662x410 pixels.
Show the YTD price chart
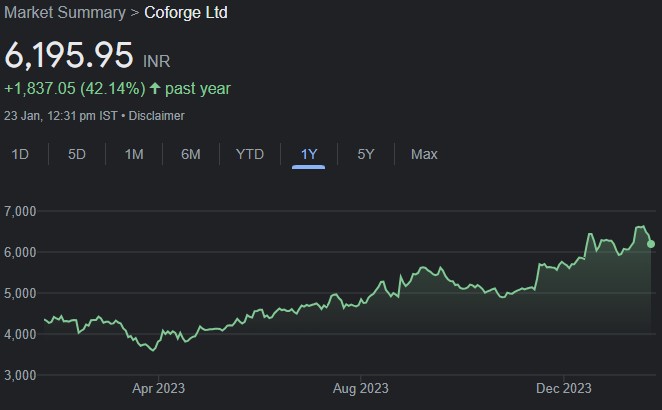[x=250, y=154]
